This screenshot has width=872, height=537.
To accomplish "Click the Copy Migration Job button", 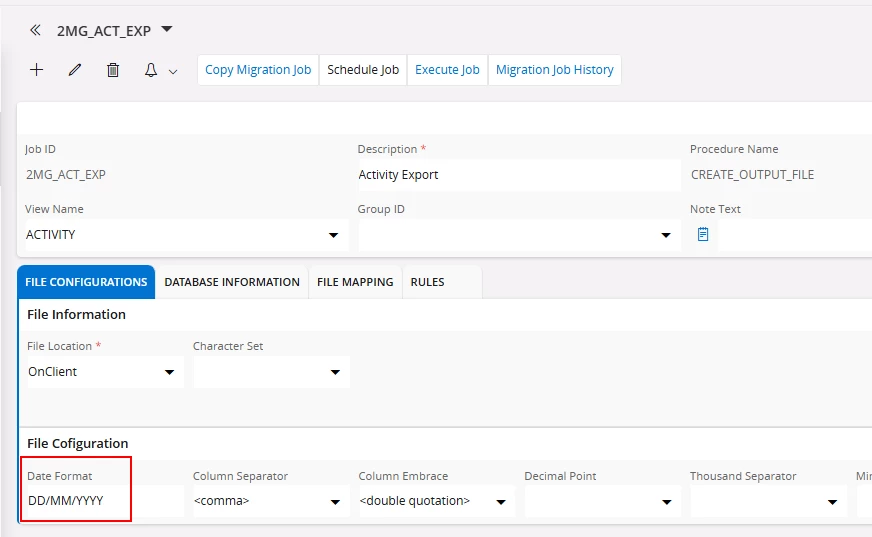I will 258,70.
